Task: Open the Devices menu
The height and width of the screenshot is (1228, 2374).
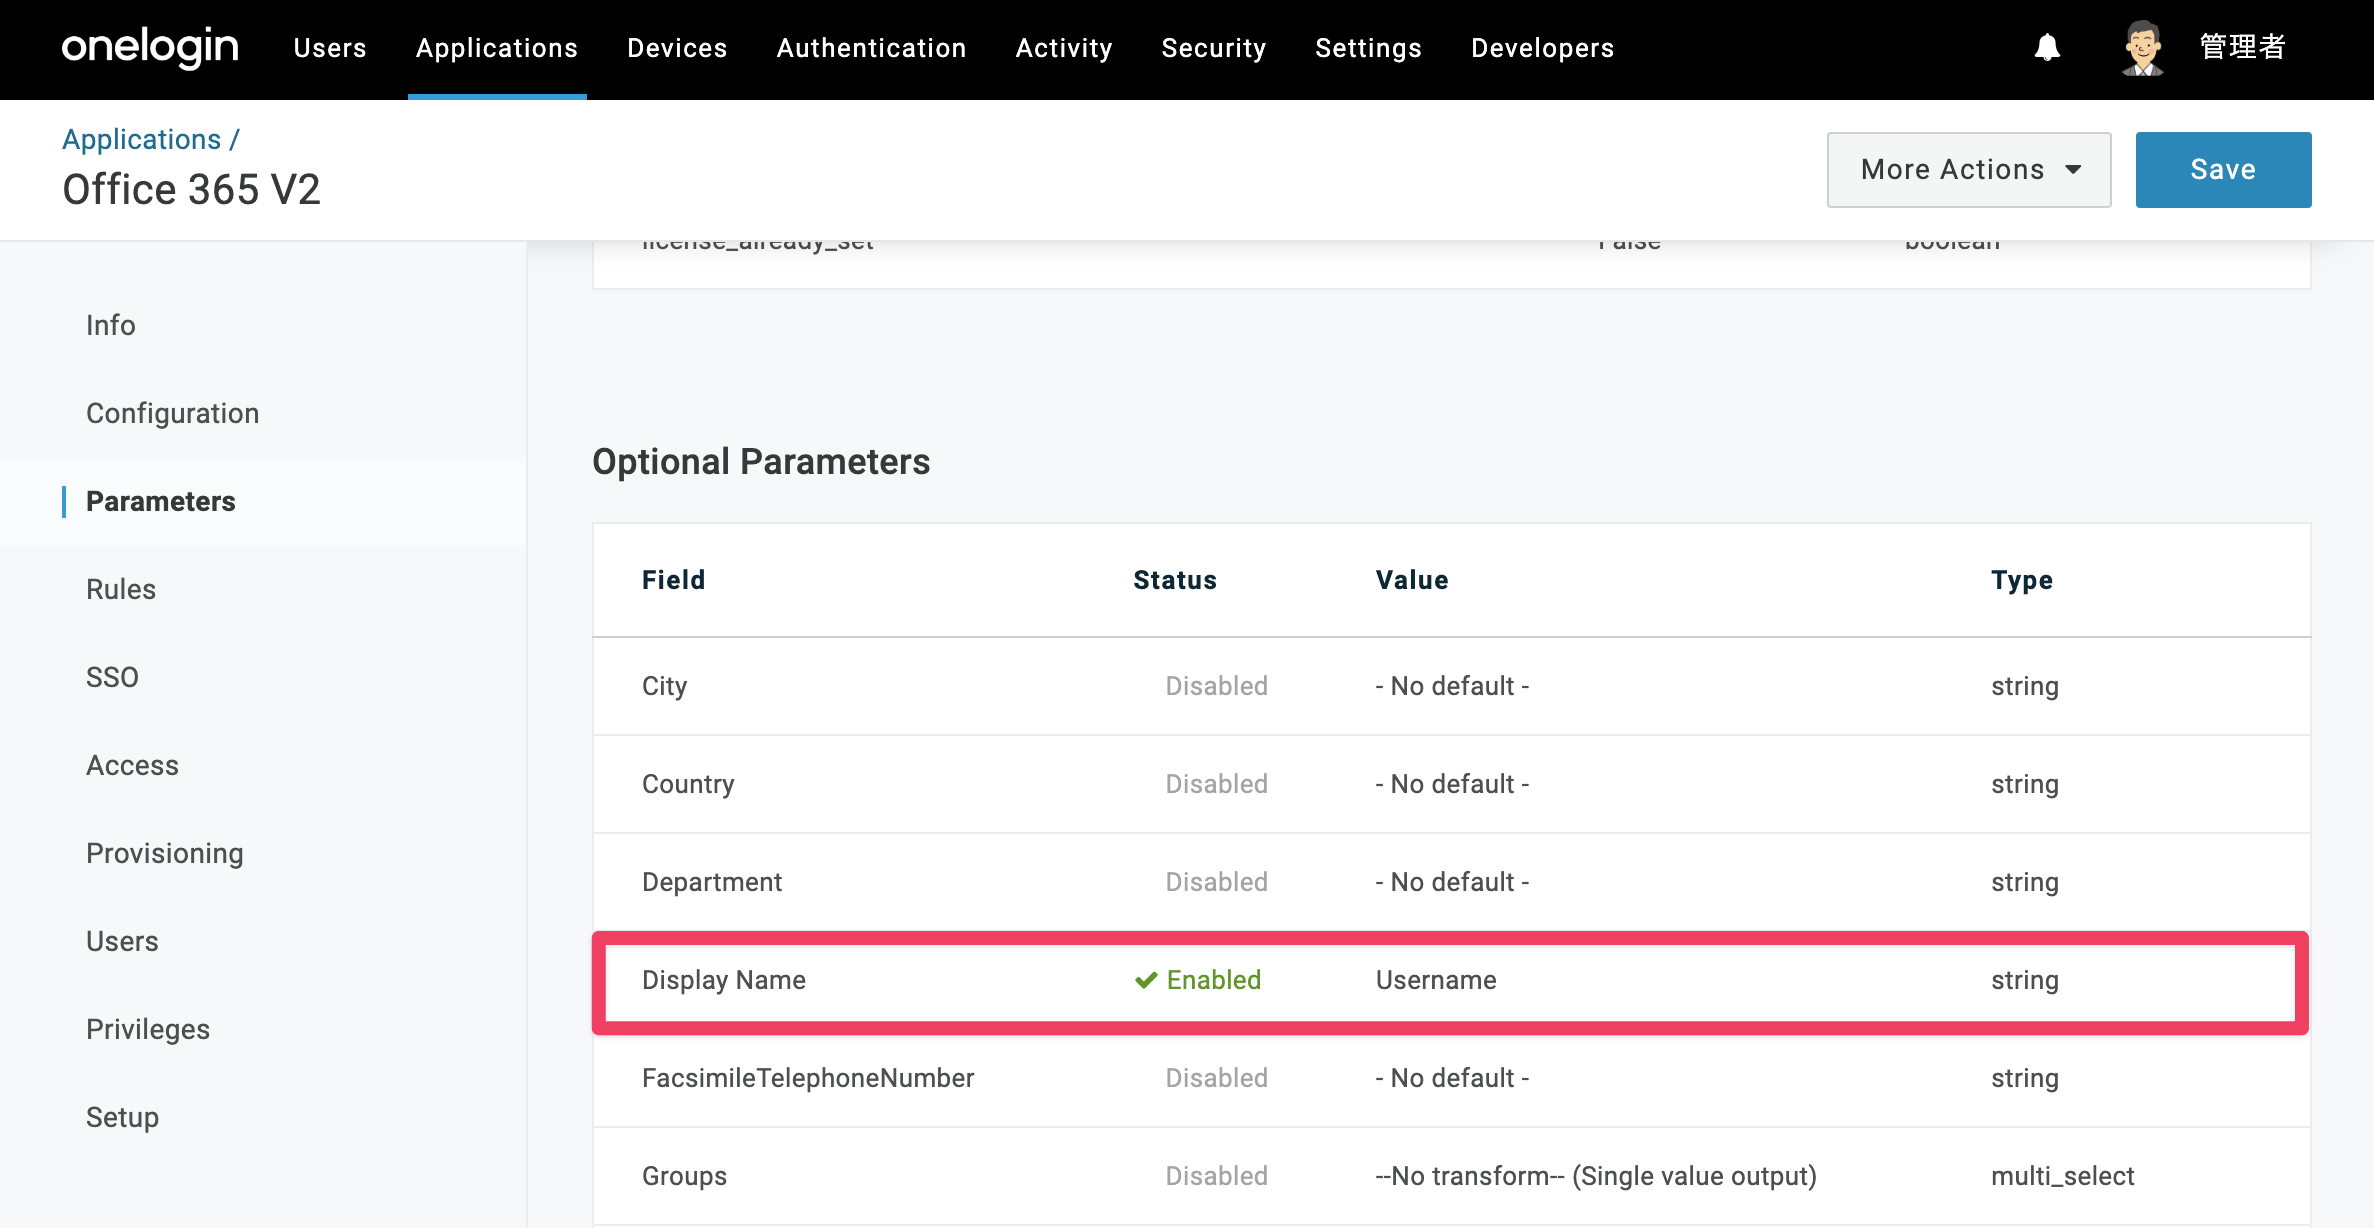Action: pos(677,48)
